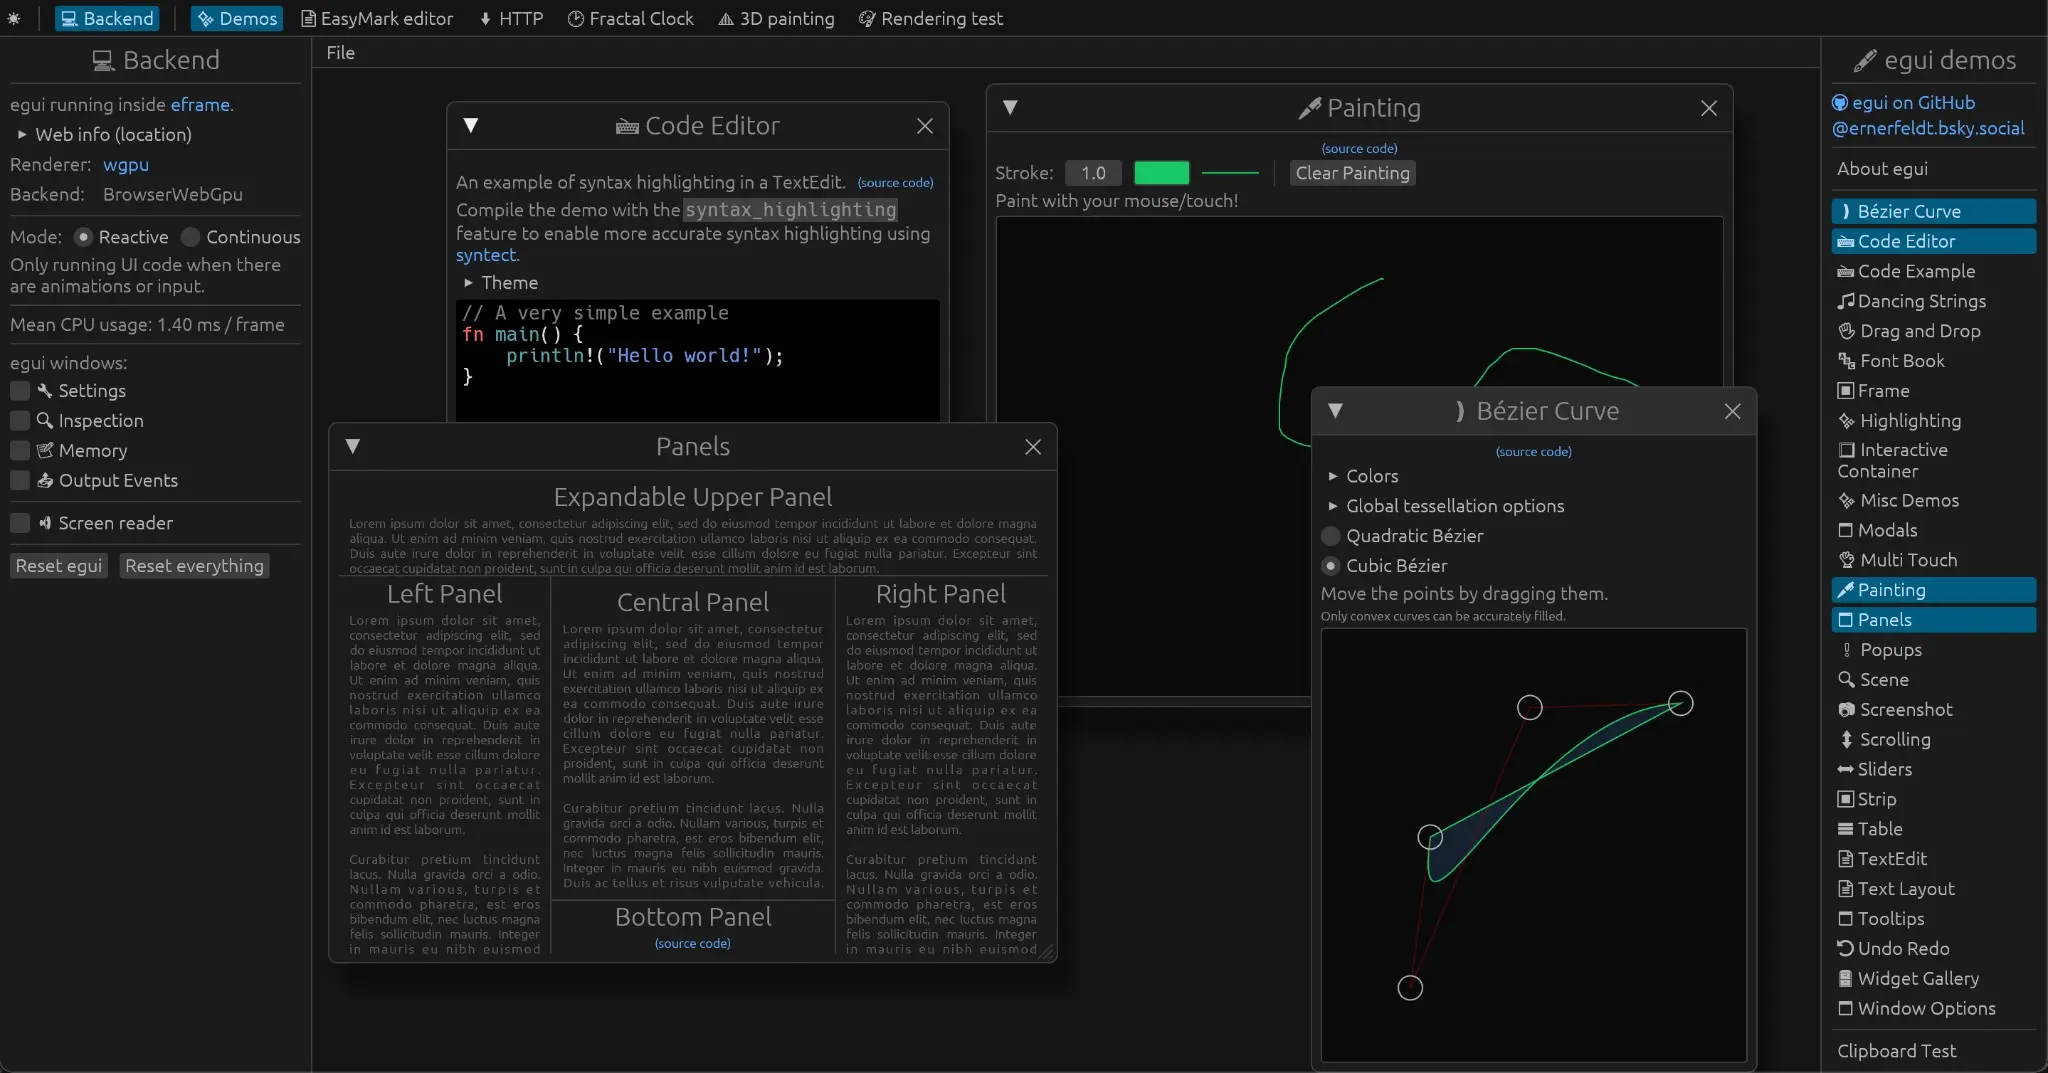Open the Multi Touch demo
The image size is (2048, 1073).
[1907, 560]
